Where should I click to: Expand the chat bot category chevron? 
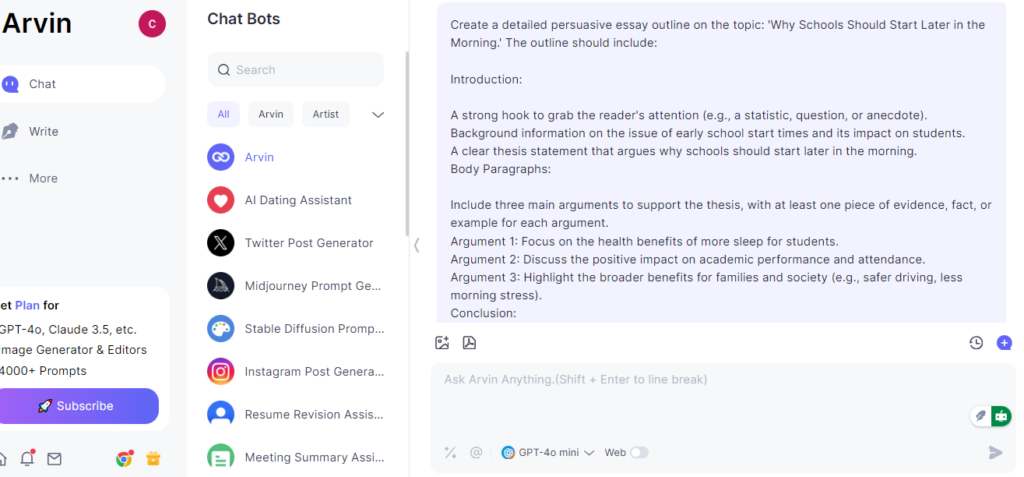tap(377, 114)
